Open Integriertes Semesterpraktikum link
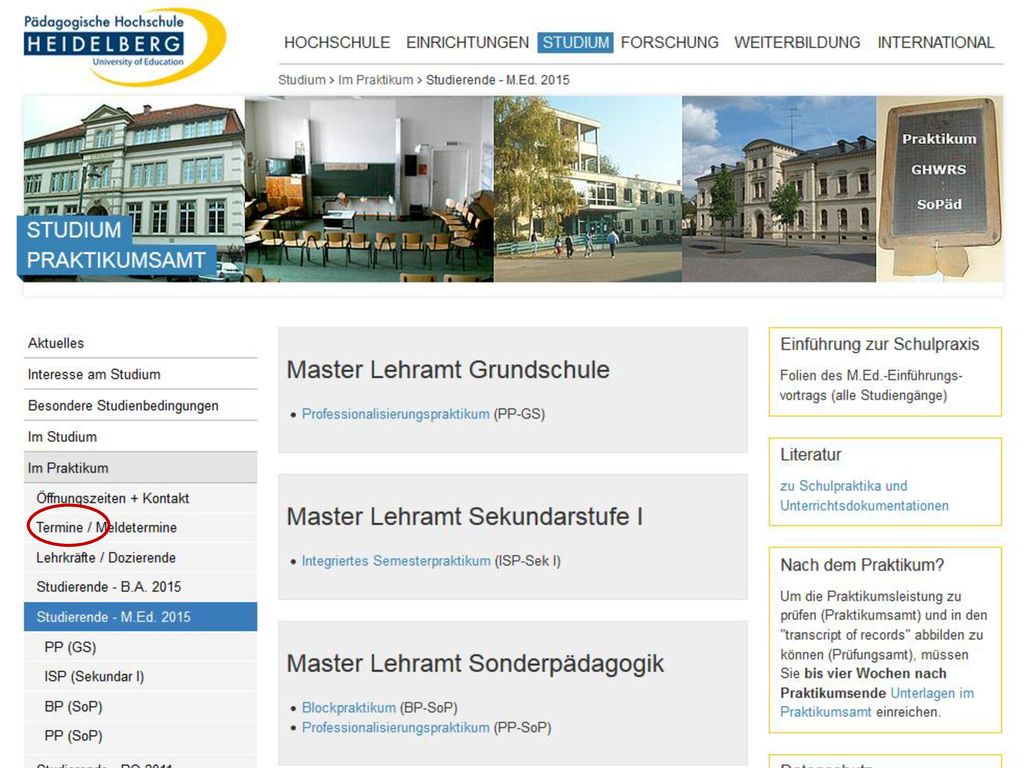This screenshot has width=1024, height=768. click(x=396, y=561)
